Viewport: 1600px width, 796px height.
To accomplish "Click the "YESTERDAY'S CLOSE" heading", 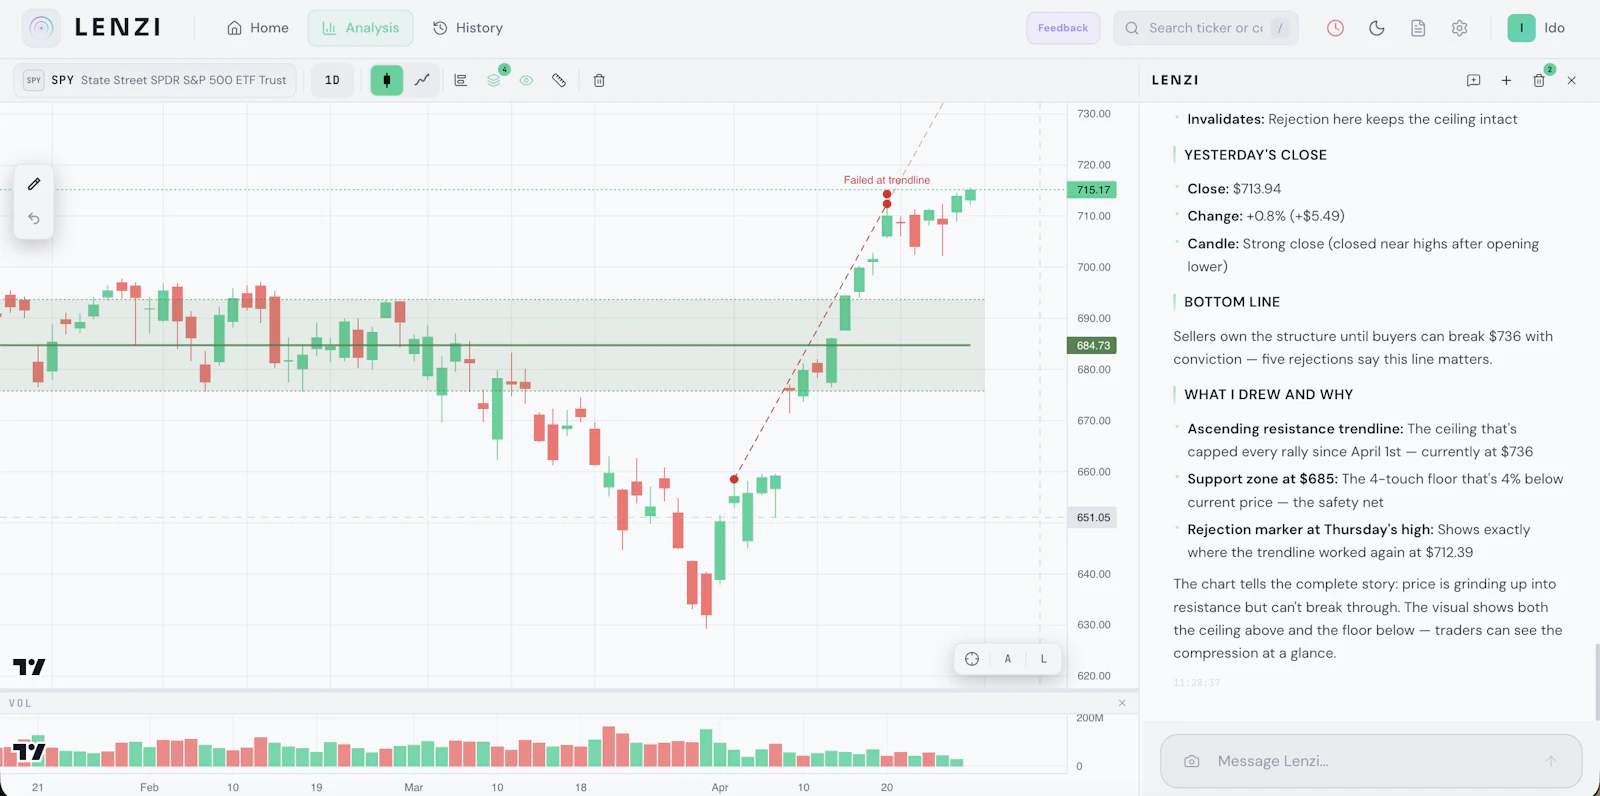I will 1255,155.
